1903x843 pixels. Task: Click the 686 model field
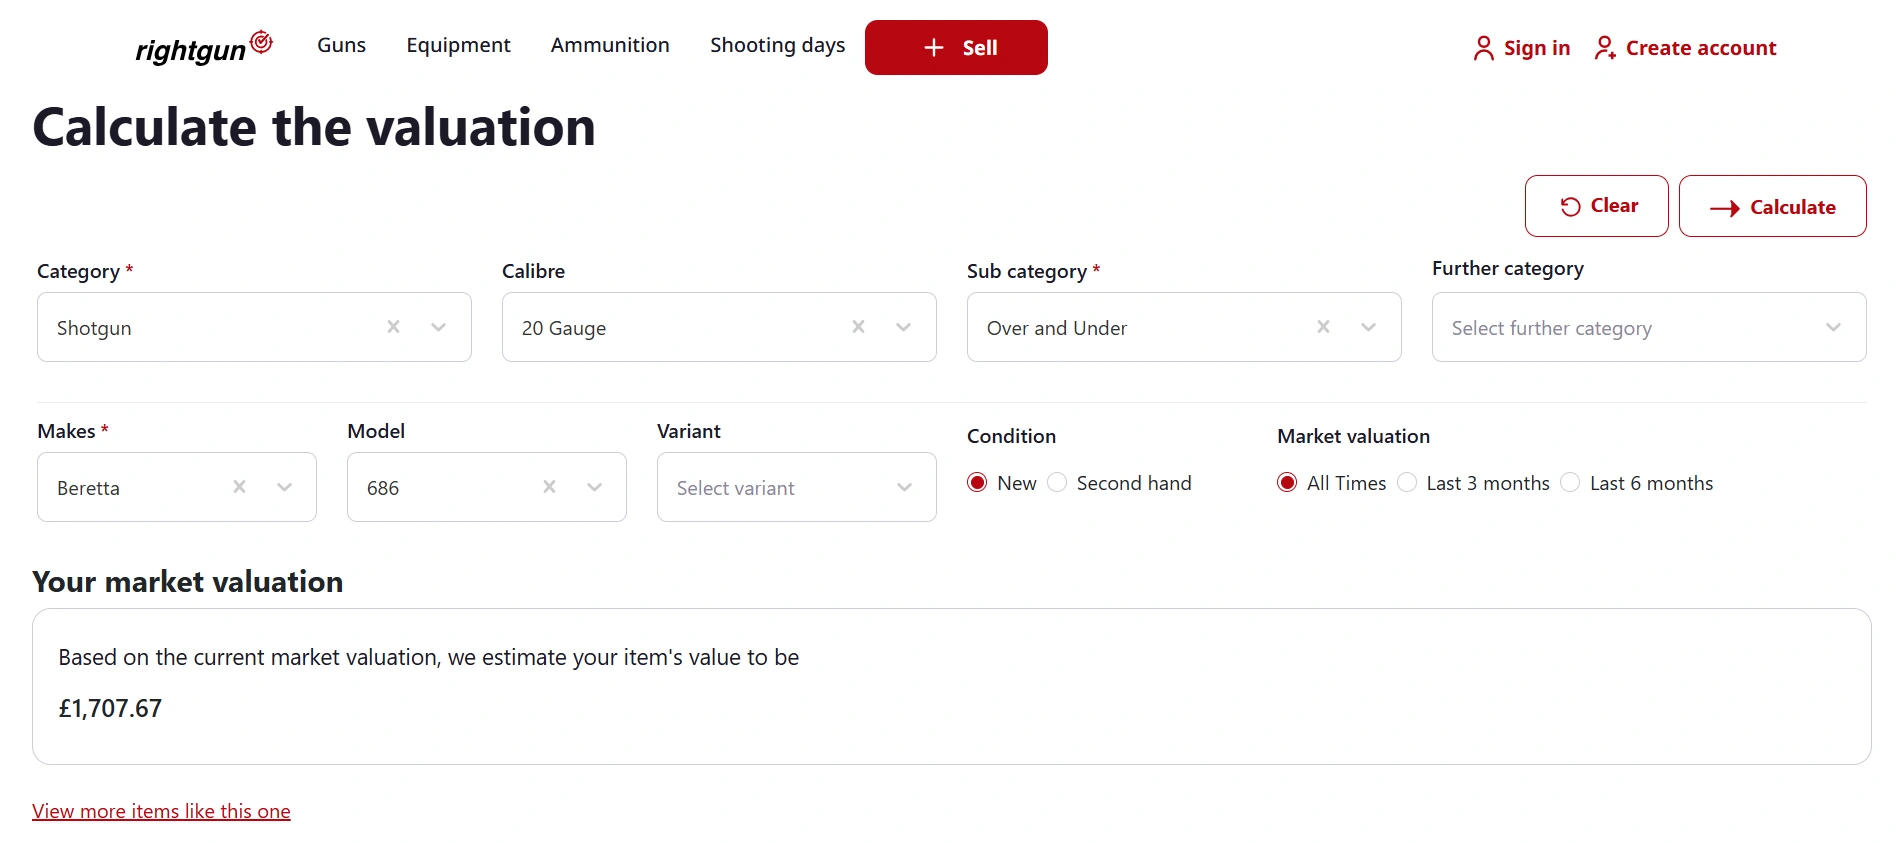487,487
